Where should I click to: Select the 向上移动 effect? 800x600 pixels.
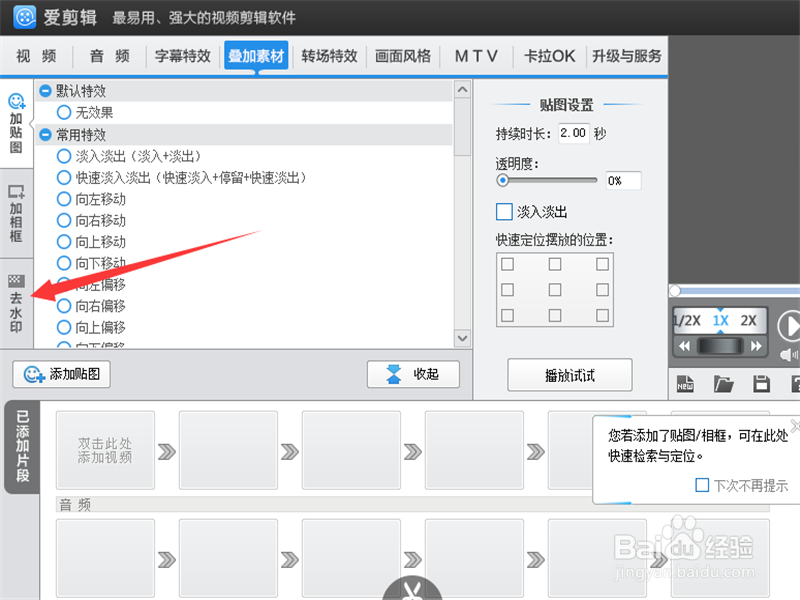64,241
